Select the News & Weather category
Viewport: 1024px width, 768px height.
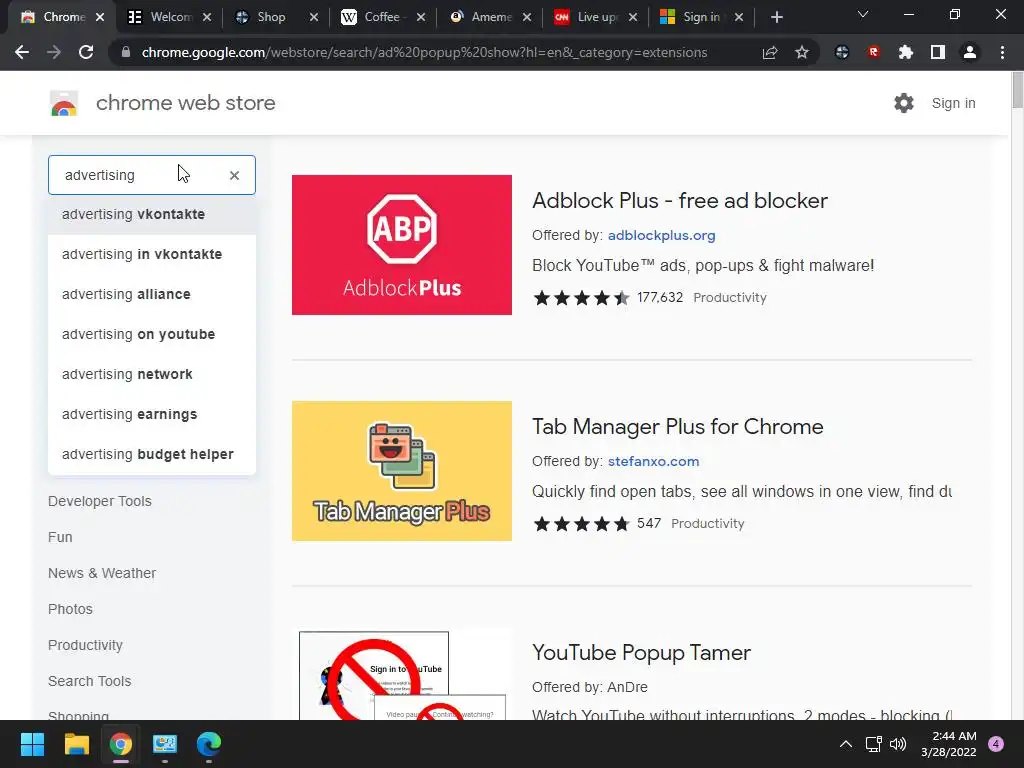point(102,573)
